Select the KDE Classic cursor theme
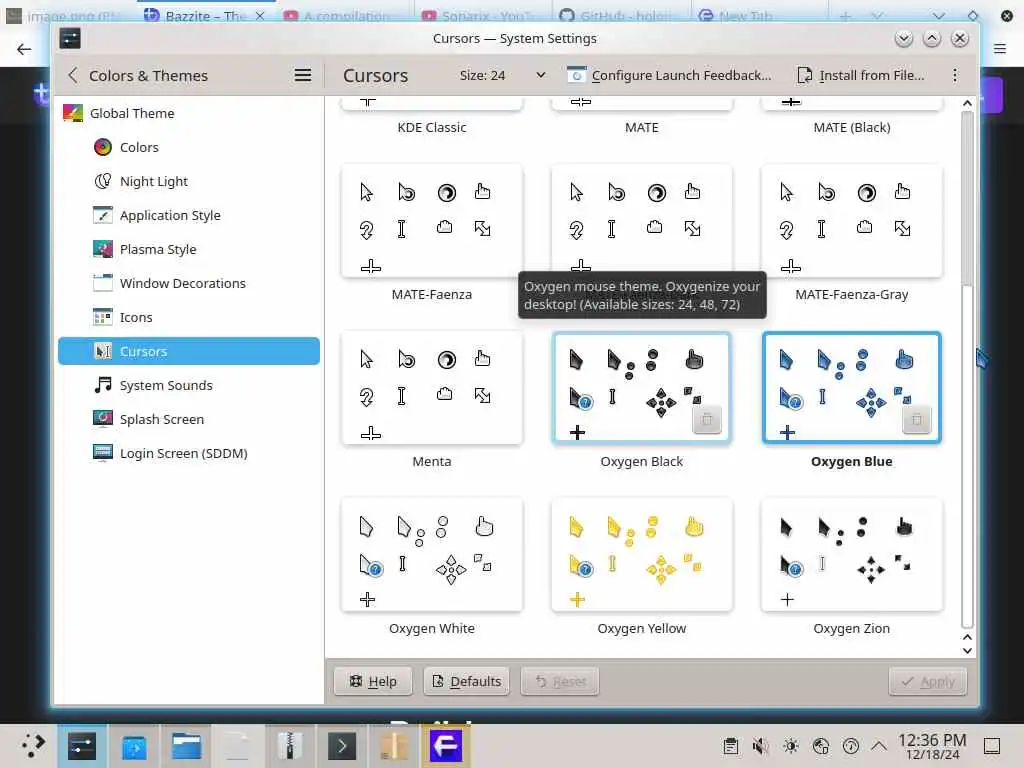Image resolution: width=1024 pixels, height=768 pixels. 432,116
